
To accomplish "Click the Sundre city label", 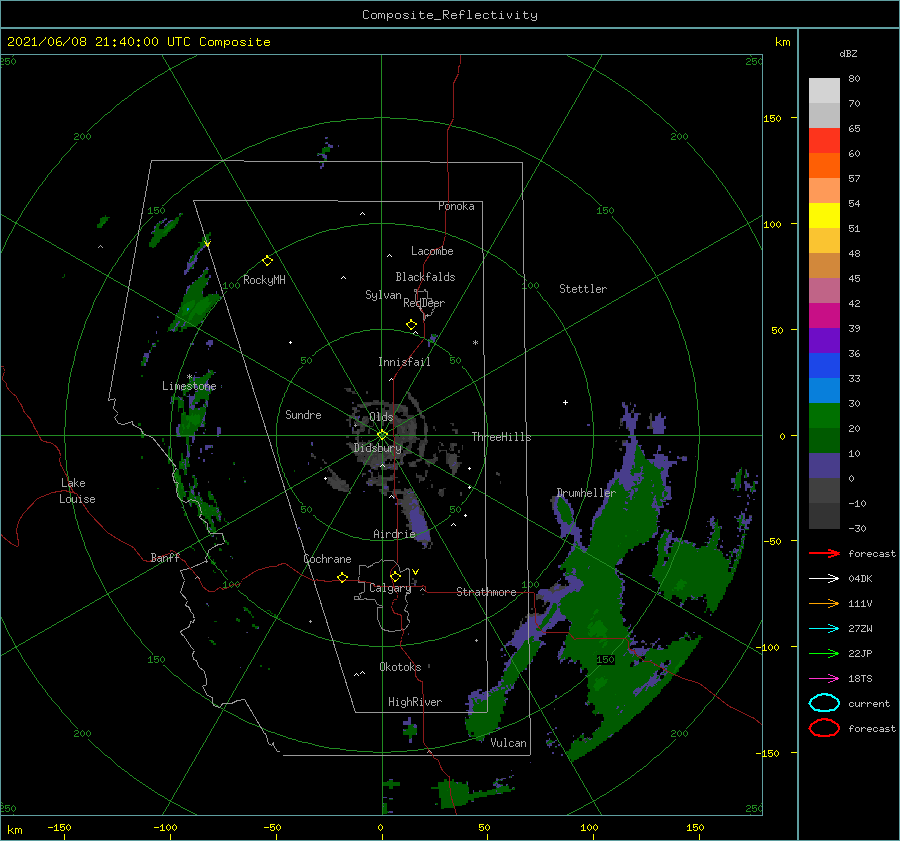I will click(x=303, y=414).
